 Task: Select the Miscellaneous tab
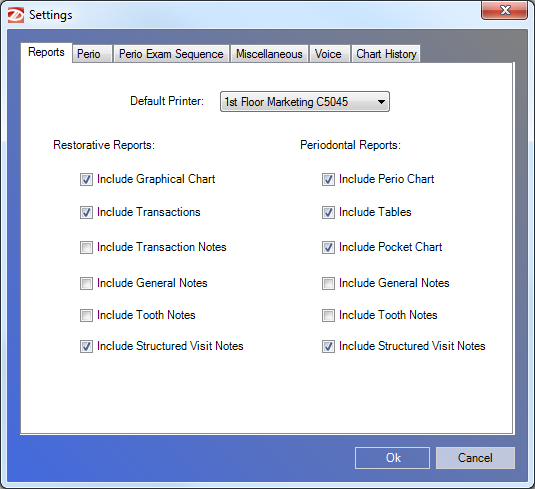click(x=269, y=54)
